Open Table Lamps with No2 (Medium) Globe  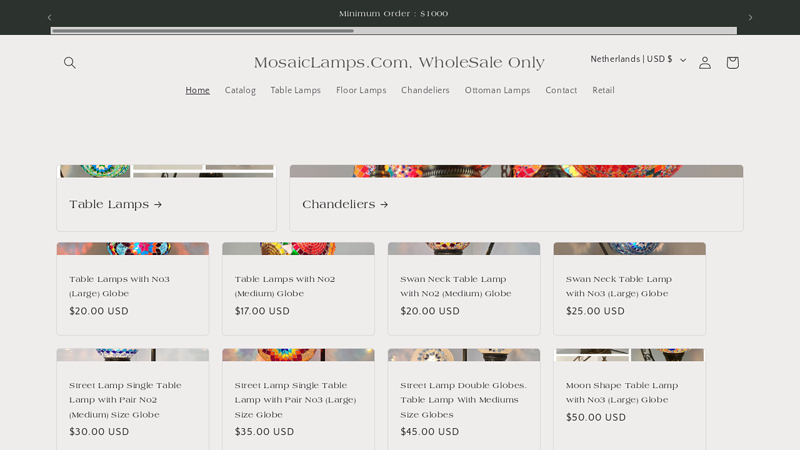point(285,286)
